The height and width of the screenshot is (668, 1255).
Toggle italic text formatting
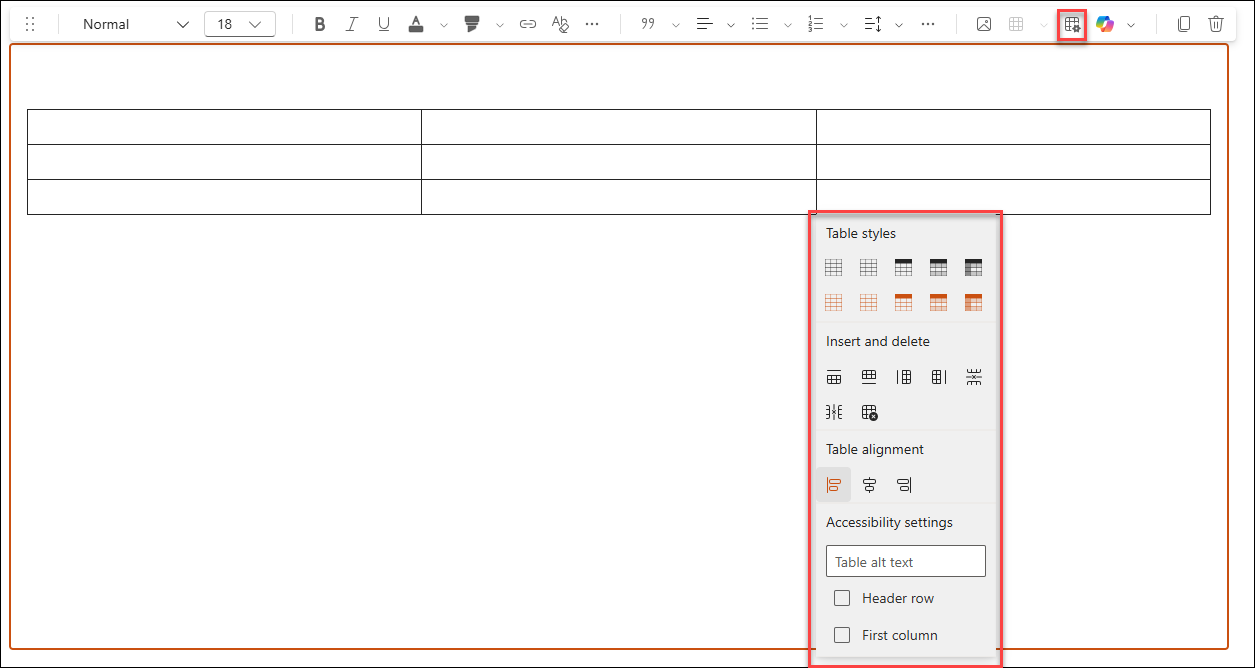[351, 25]
